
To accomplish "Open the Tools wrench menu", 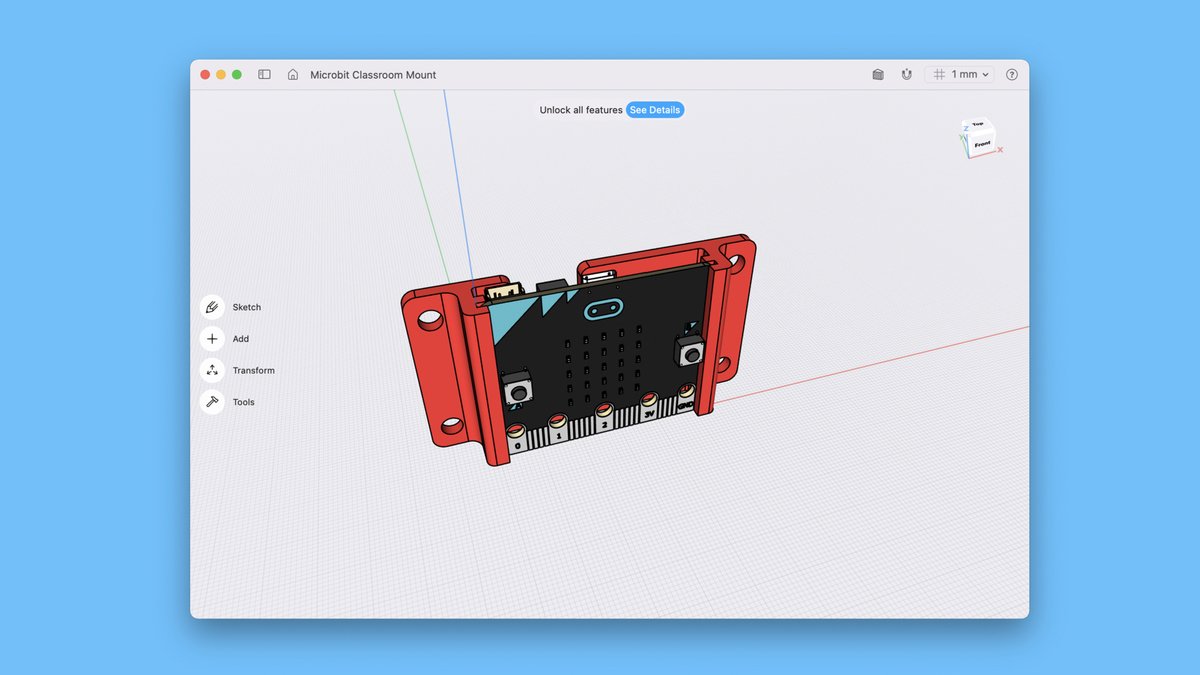I will click(212, 402).
